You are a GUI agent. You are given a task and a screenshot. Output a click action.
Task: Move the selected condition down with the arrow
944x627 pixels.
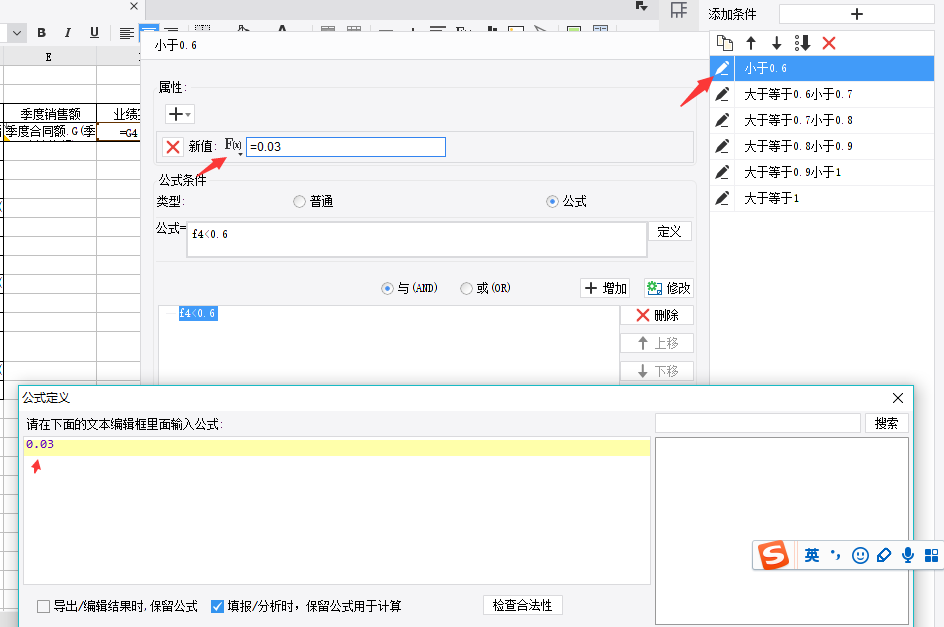pos(777,43)
